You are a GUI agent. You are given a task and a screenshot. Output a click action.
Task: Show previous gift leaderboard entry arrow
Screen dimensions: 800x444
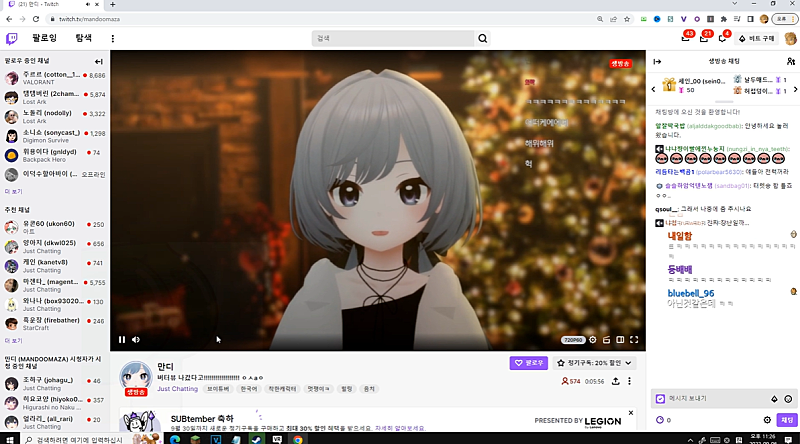pos(654,89)
